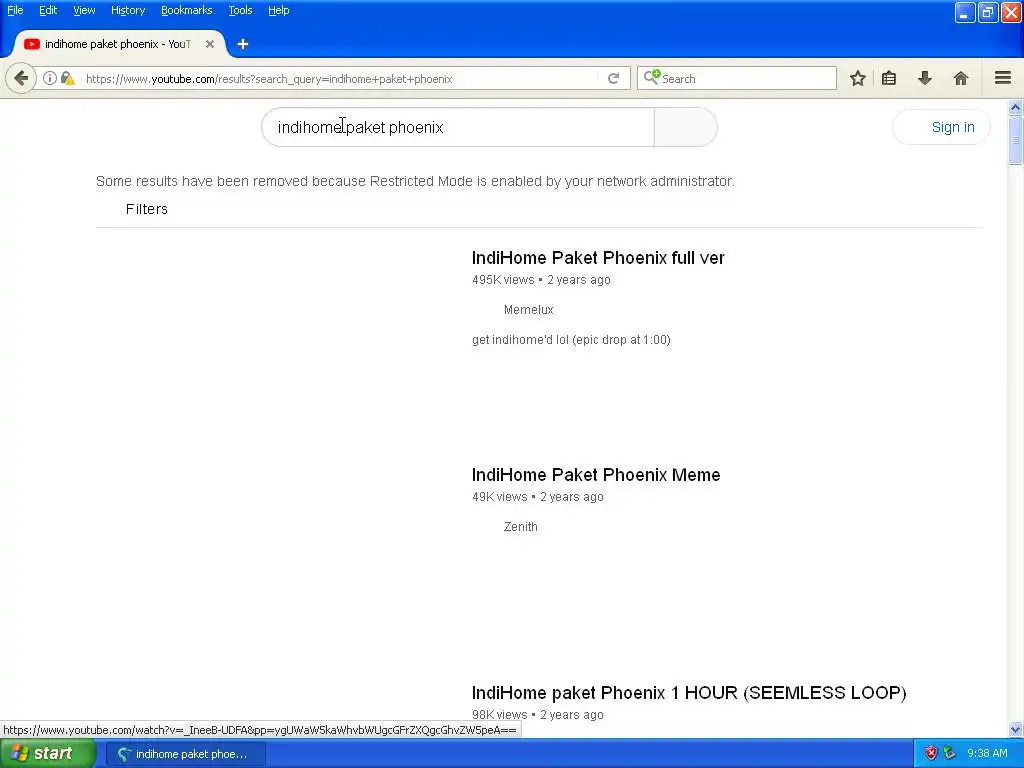Open the History menu
This screenshot has width=1024, height=768.
[x=128, y=10]
